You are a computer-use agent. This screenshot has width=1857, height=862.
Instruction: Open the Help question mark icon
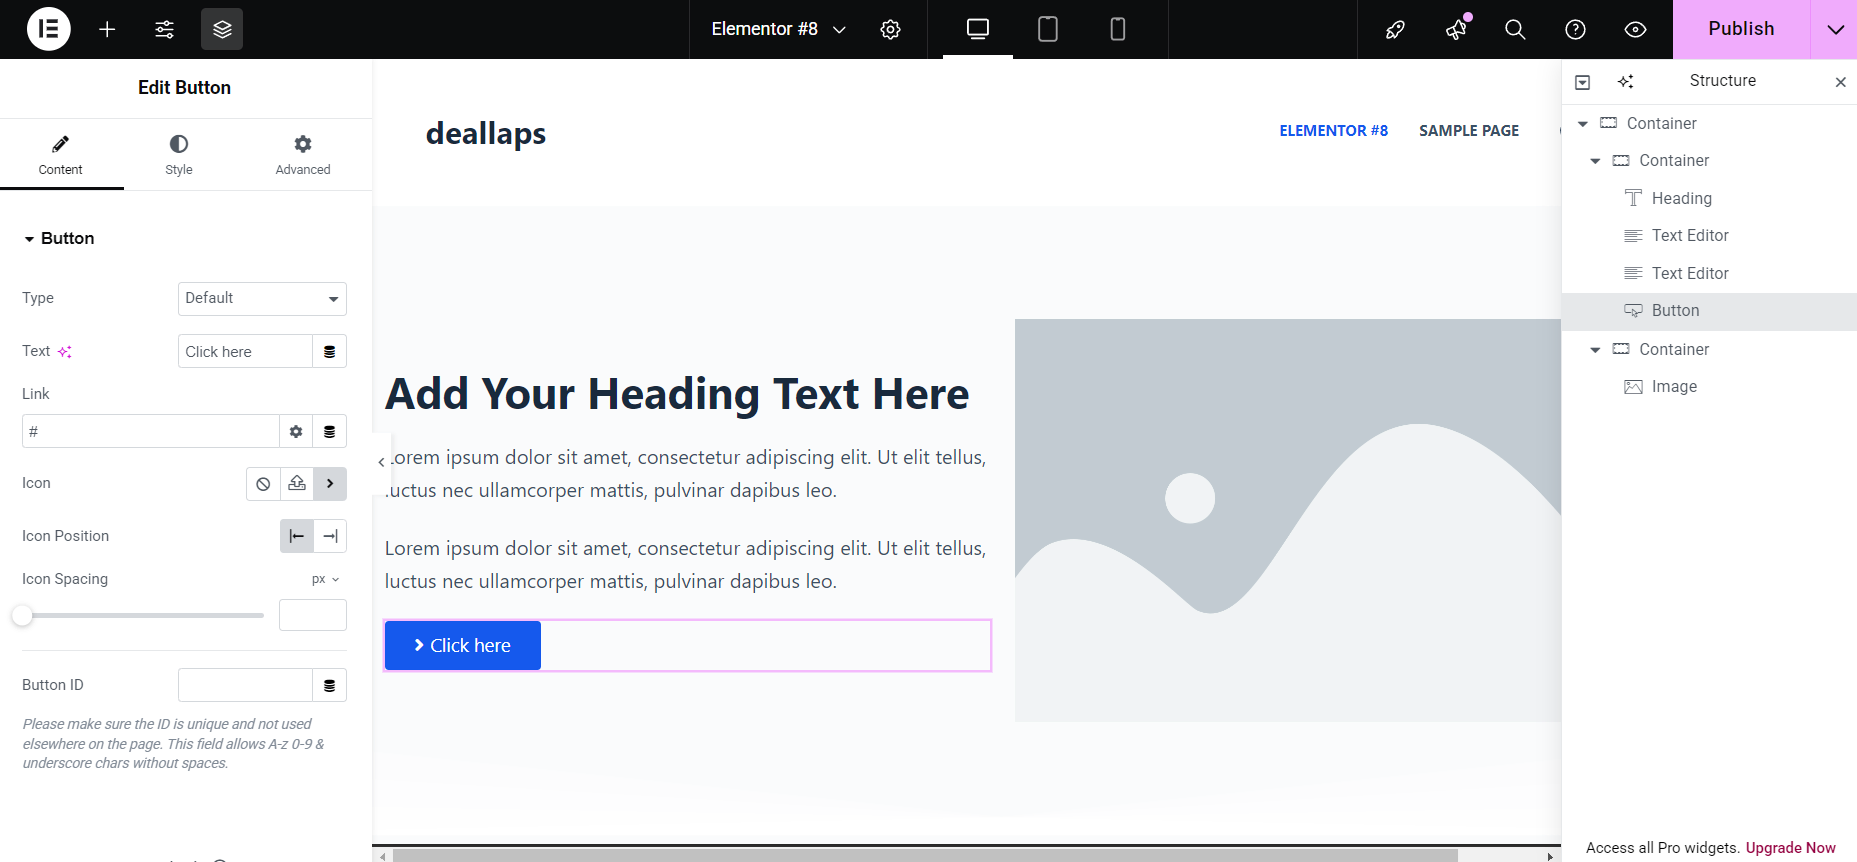(x=1575, y=29)
